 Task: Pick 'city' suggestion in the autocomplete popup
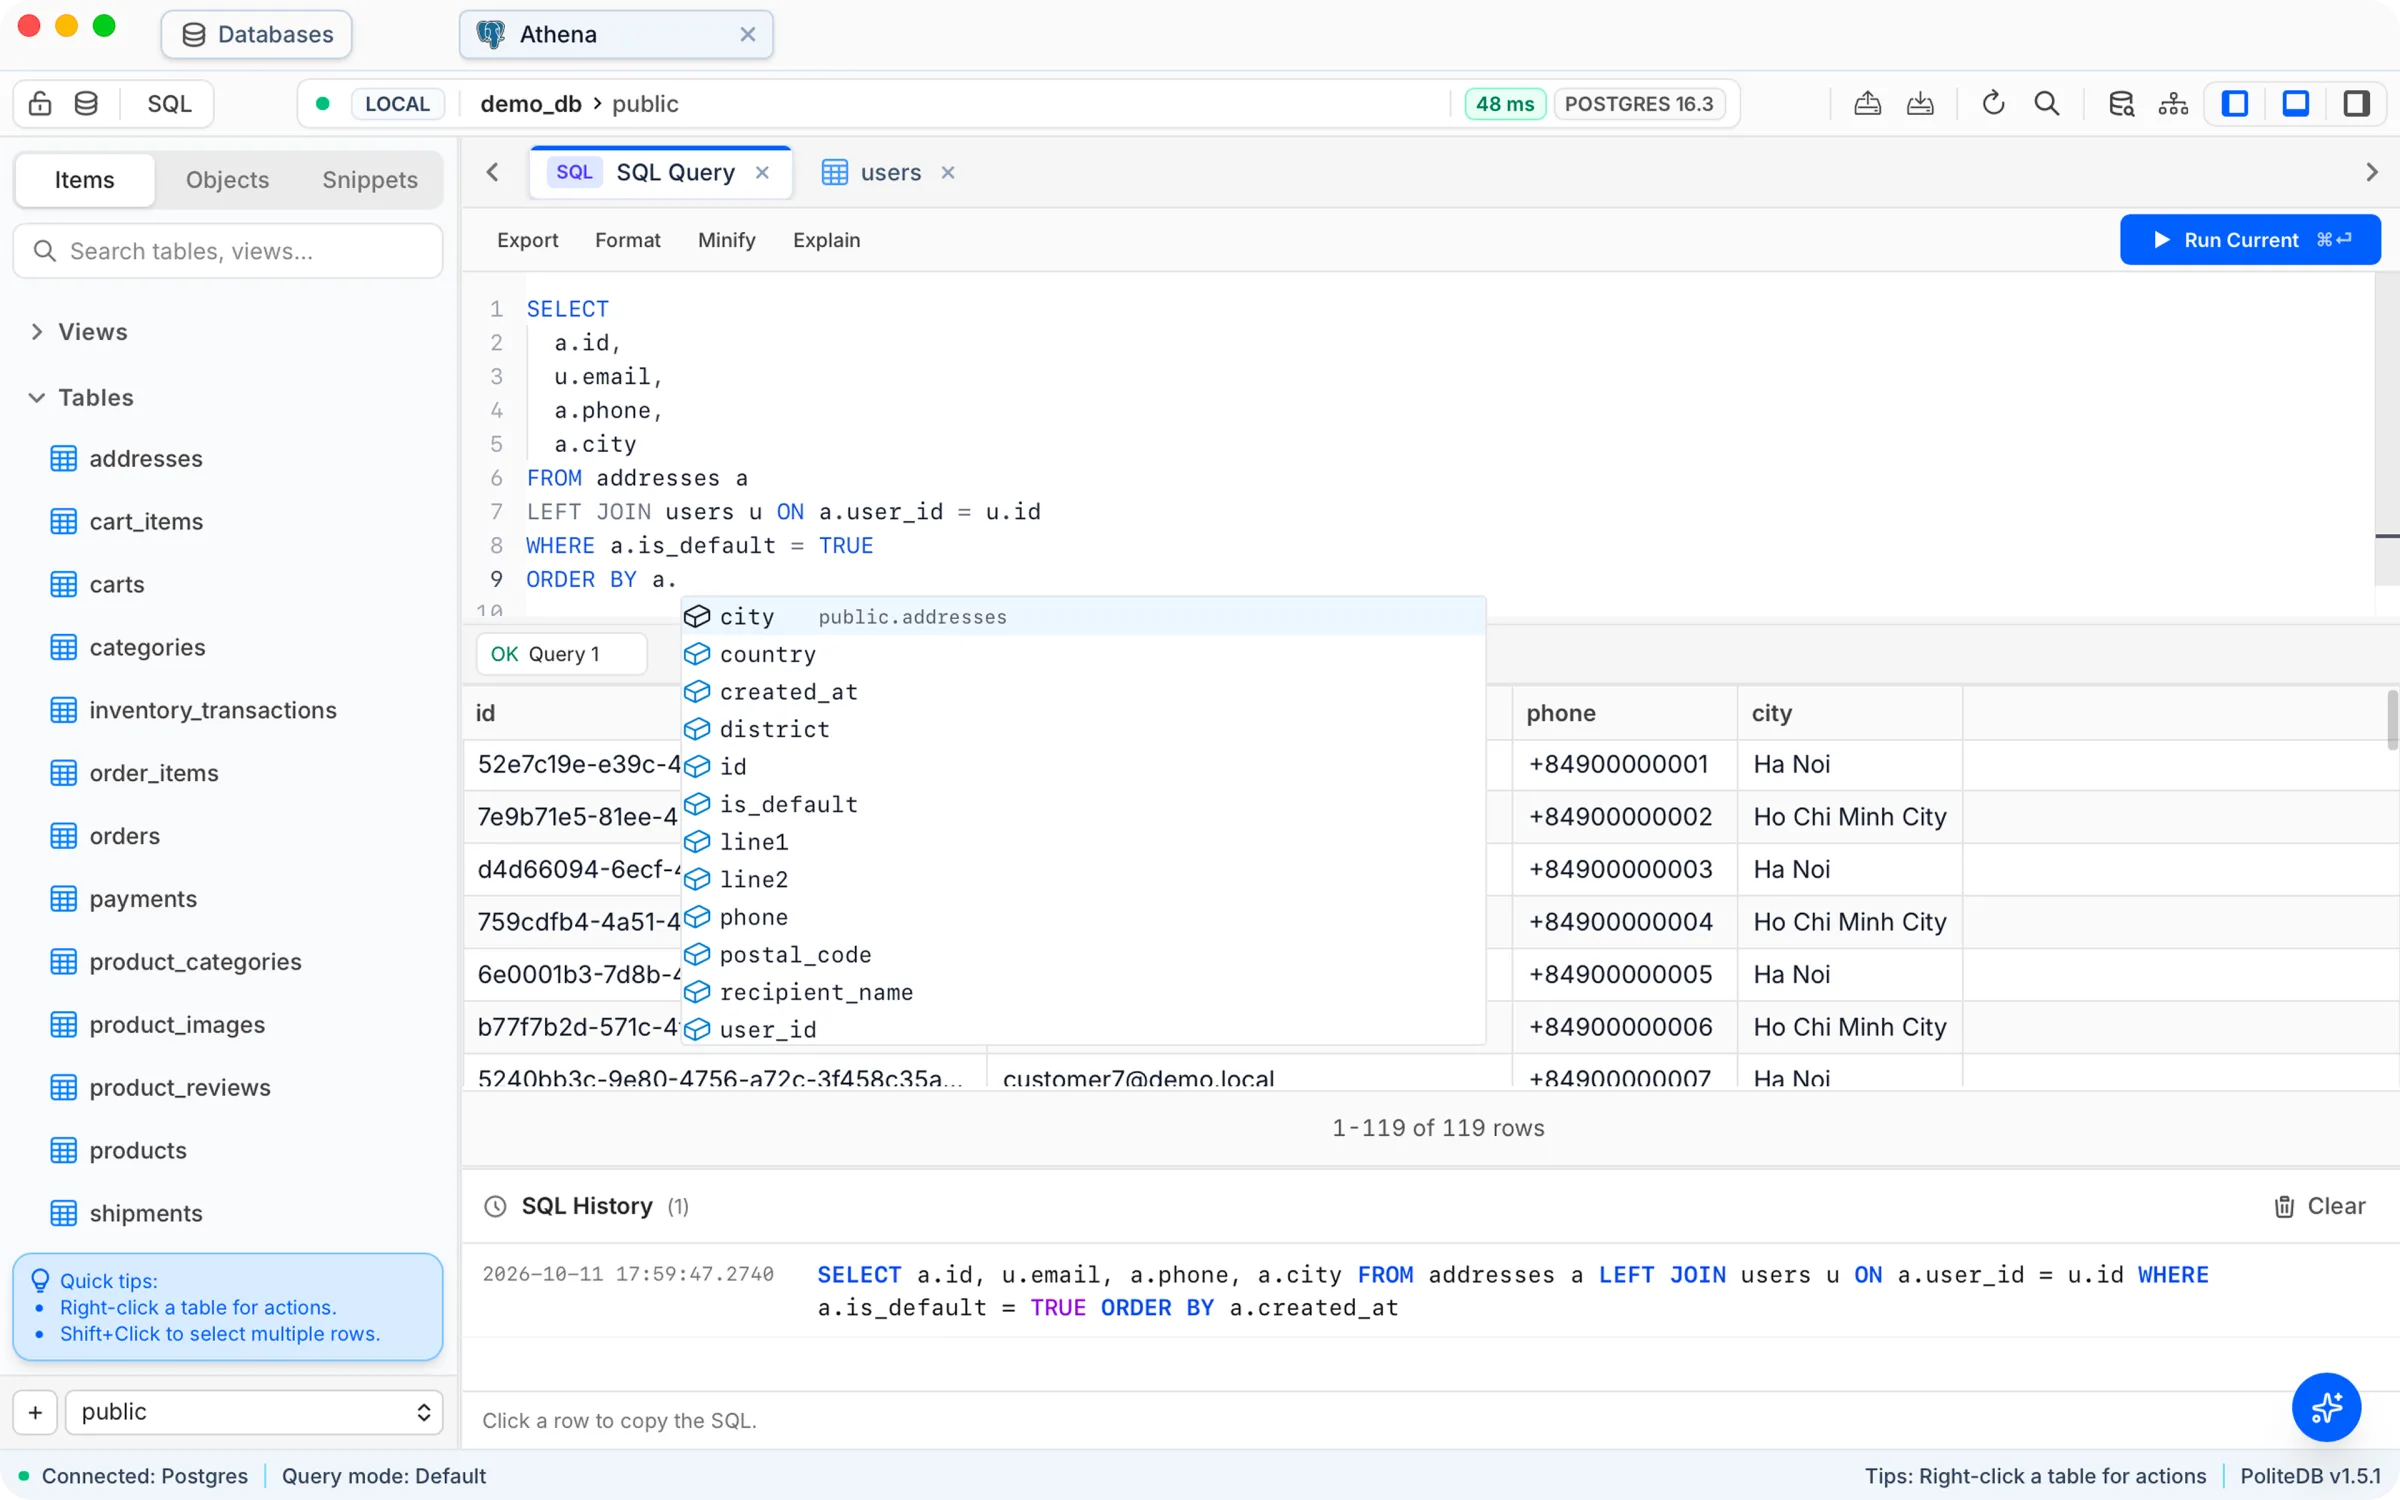pyautogui.click(x=1083, y=617)
